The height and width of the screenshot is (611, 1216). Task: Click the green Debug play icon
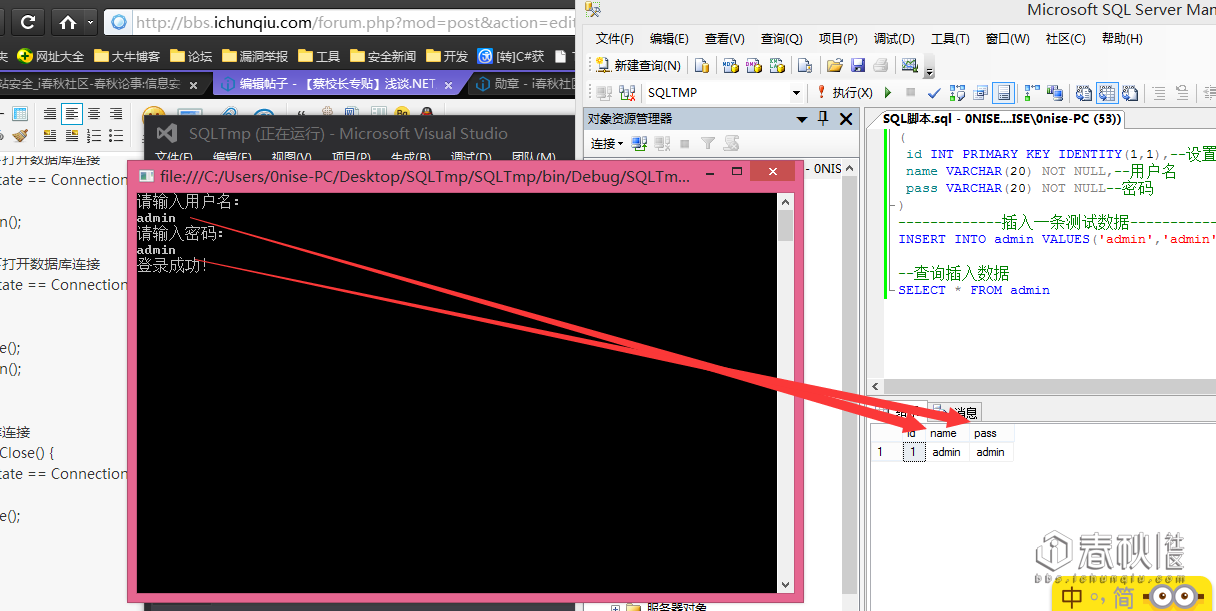click(888, 92)
